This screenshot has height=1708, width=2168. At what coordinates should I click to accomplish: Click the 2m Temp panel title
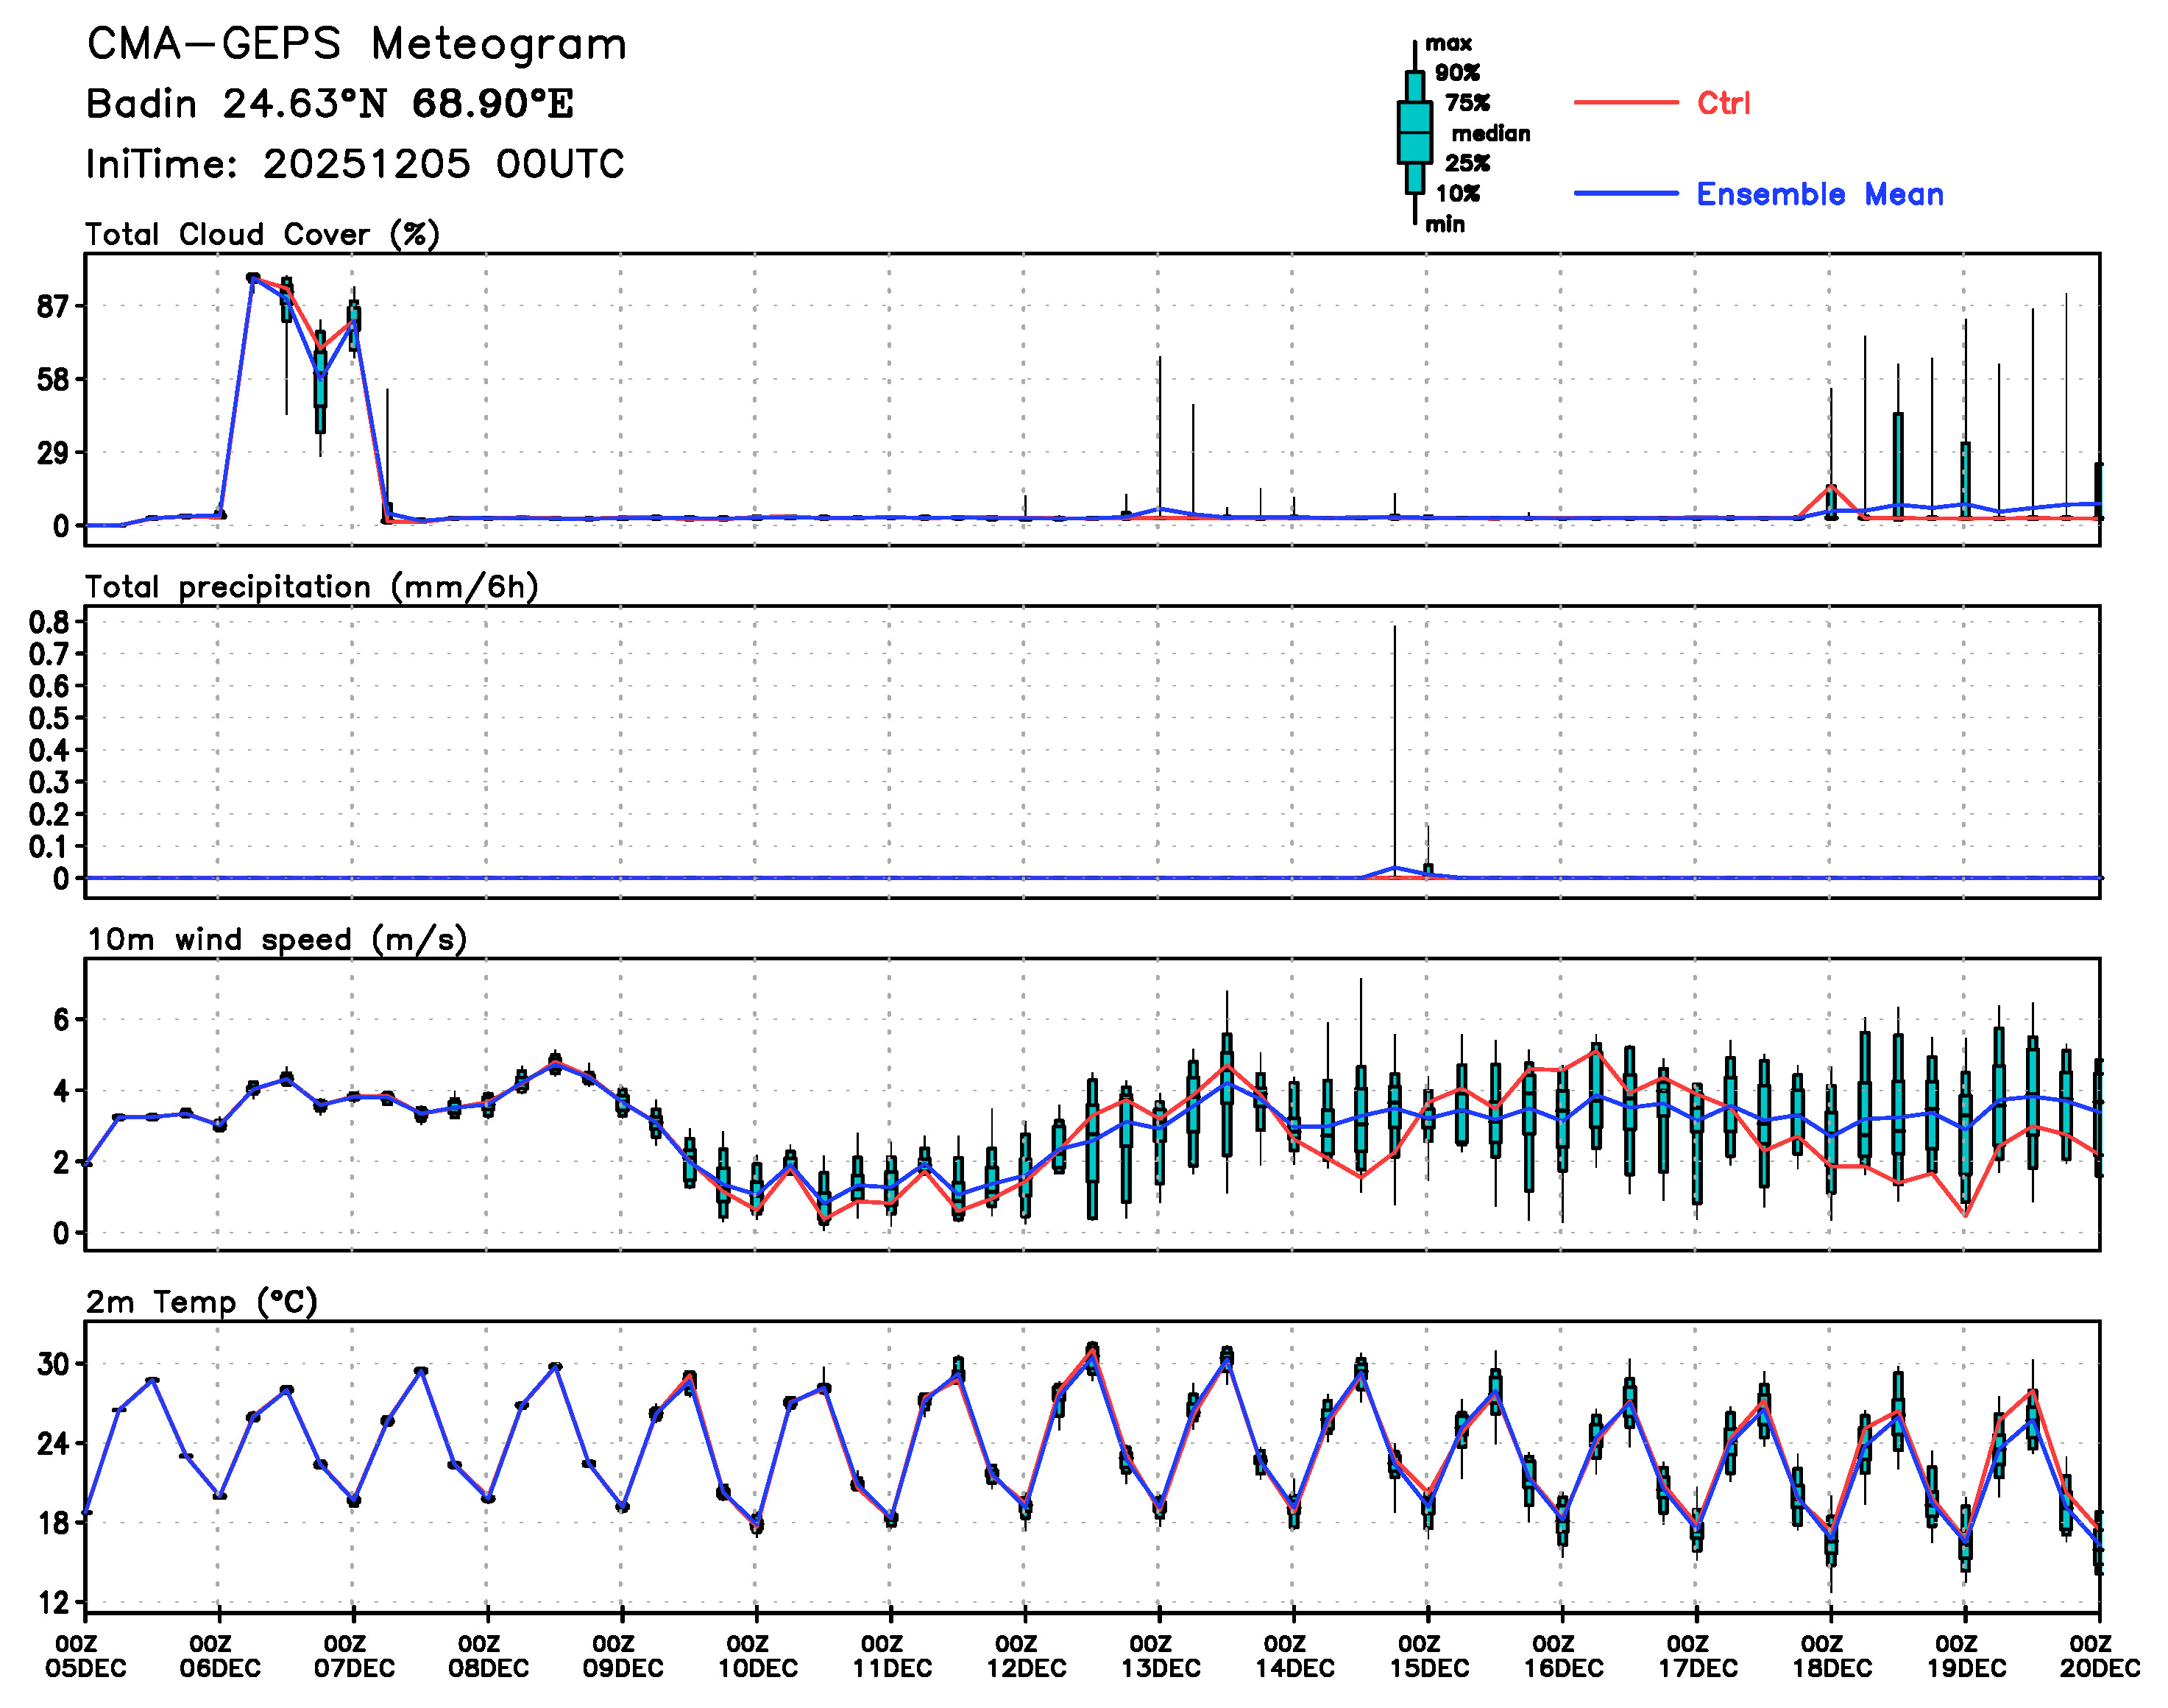click(x=201, y=1302)
